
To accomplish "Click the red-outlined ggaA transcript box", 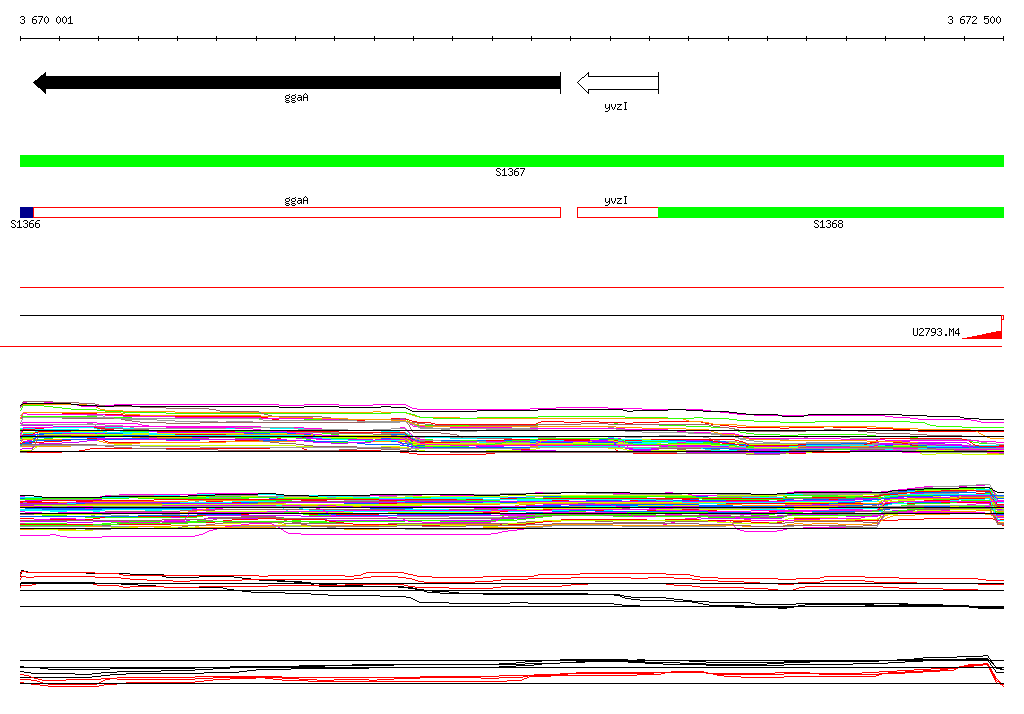I will pos(297,212).
